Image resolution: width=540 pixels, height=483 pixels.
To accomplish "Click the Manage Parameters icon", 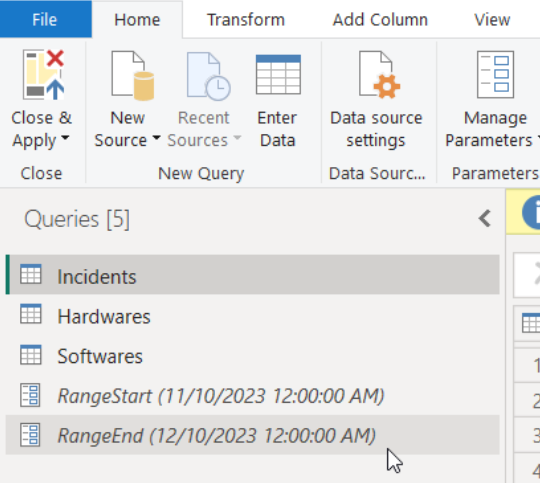I will [x=495, y=74].
